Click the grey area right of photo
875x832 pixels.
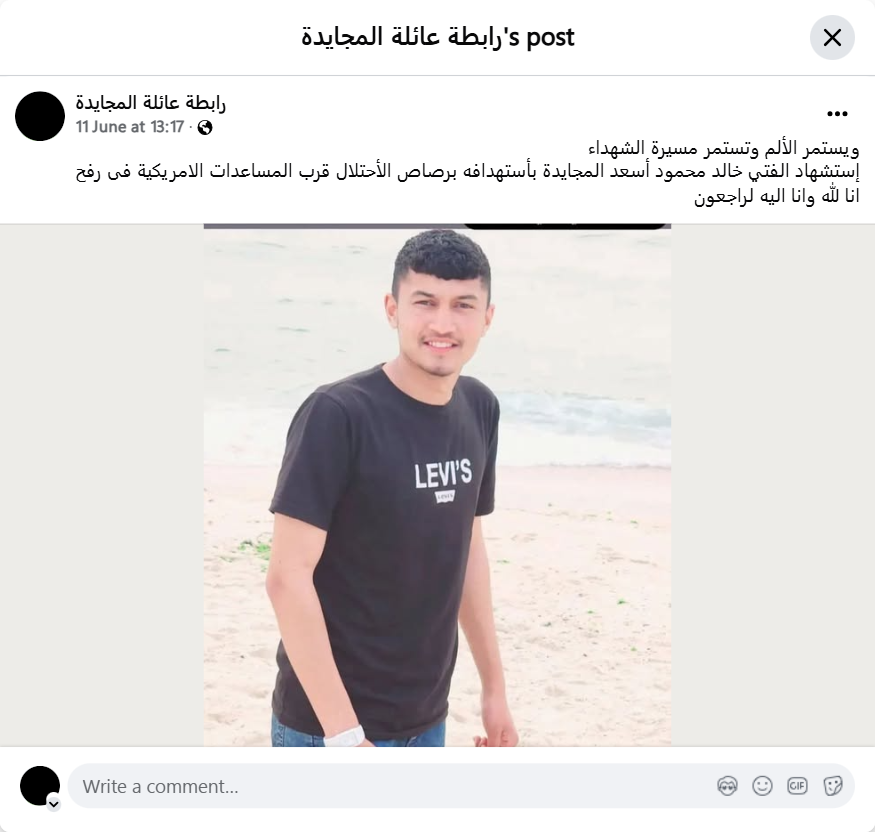point(773,485)
